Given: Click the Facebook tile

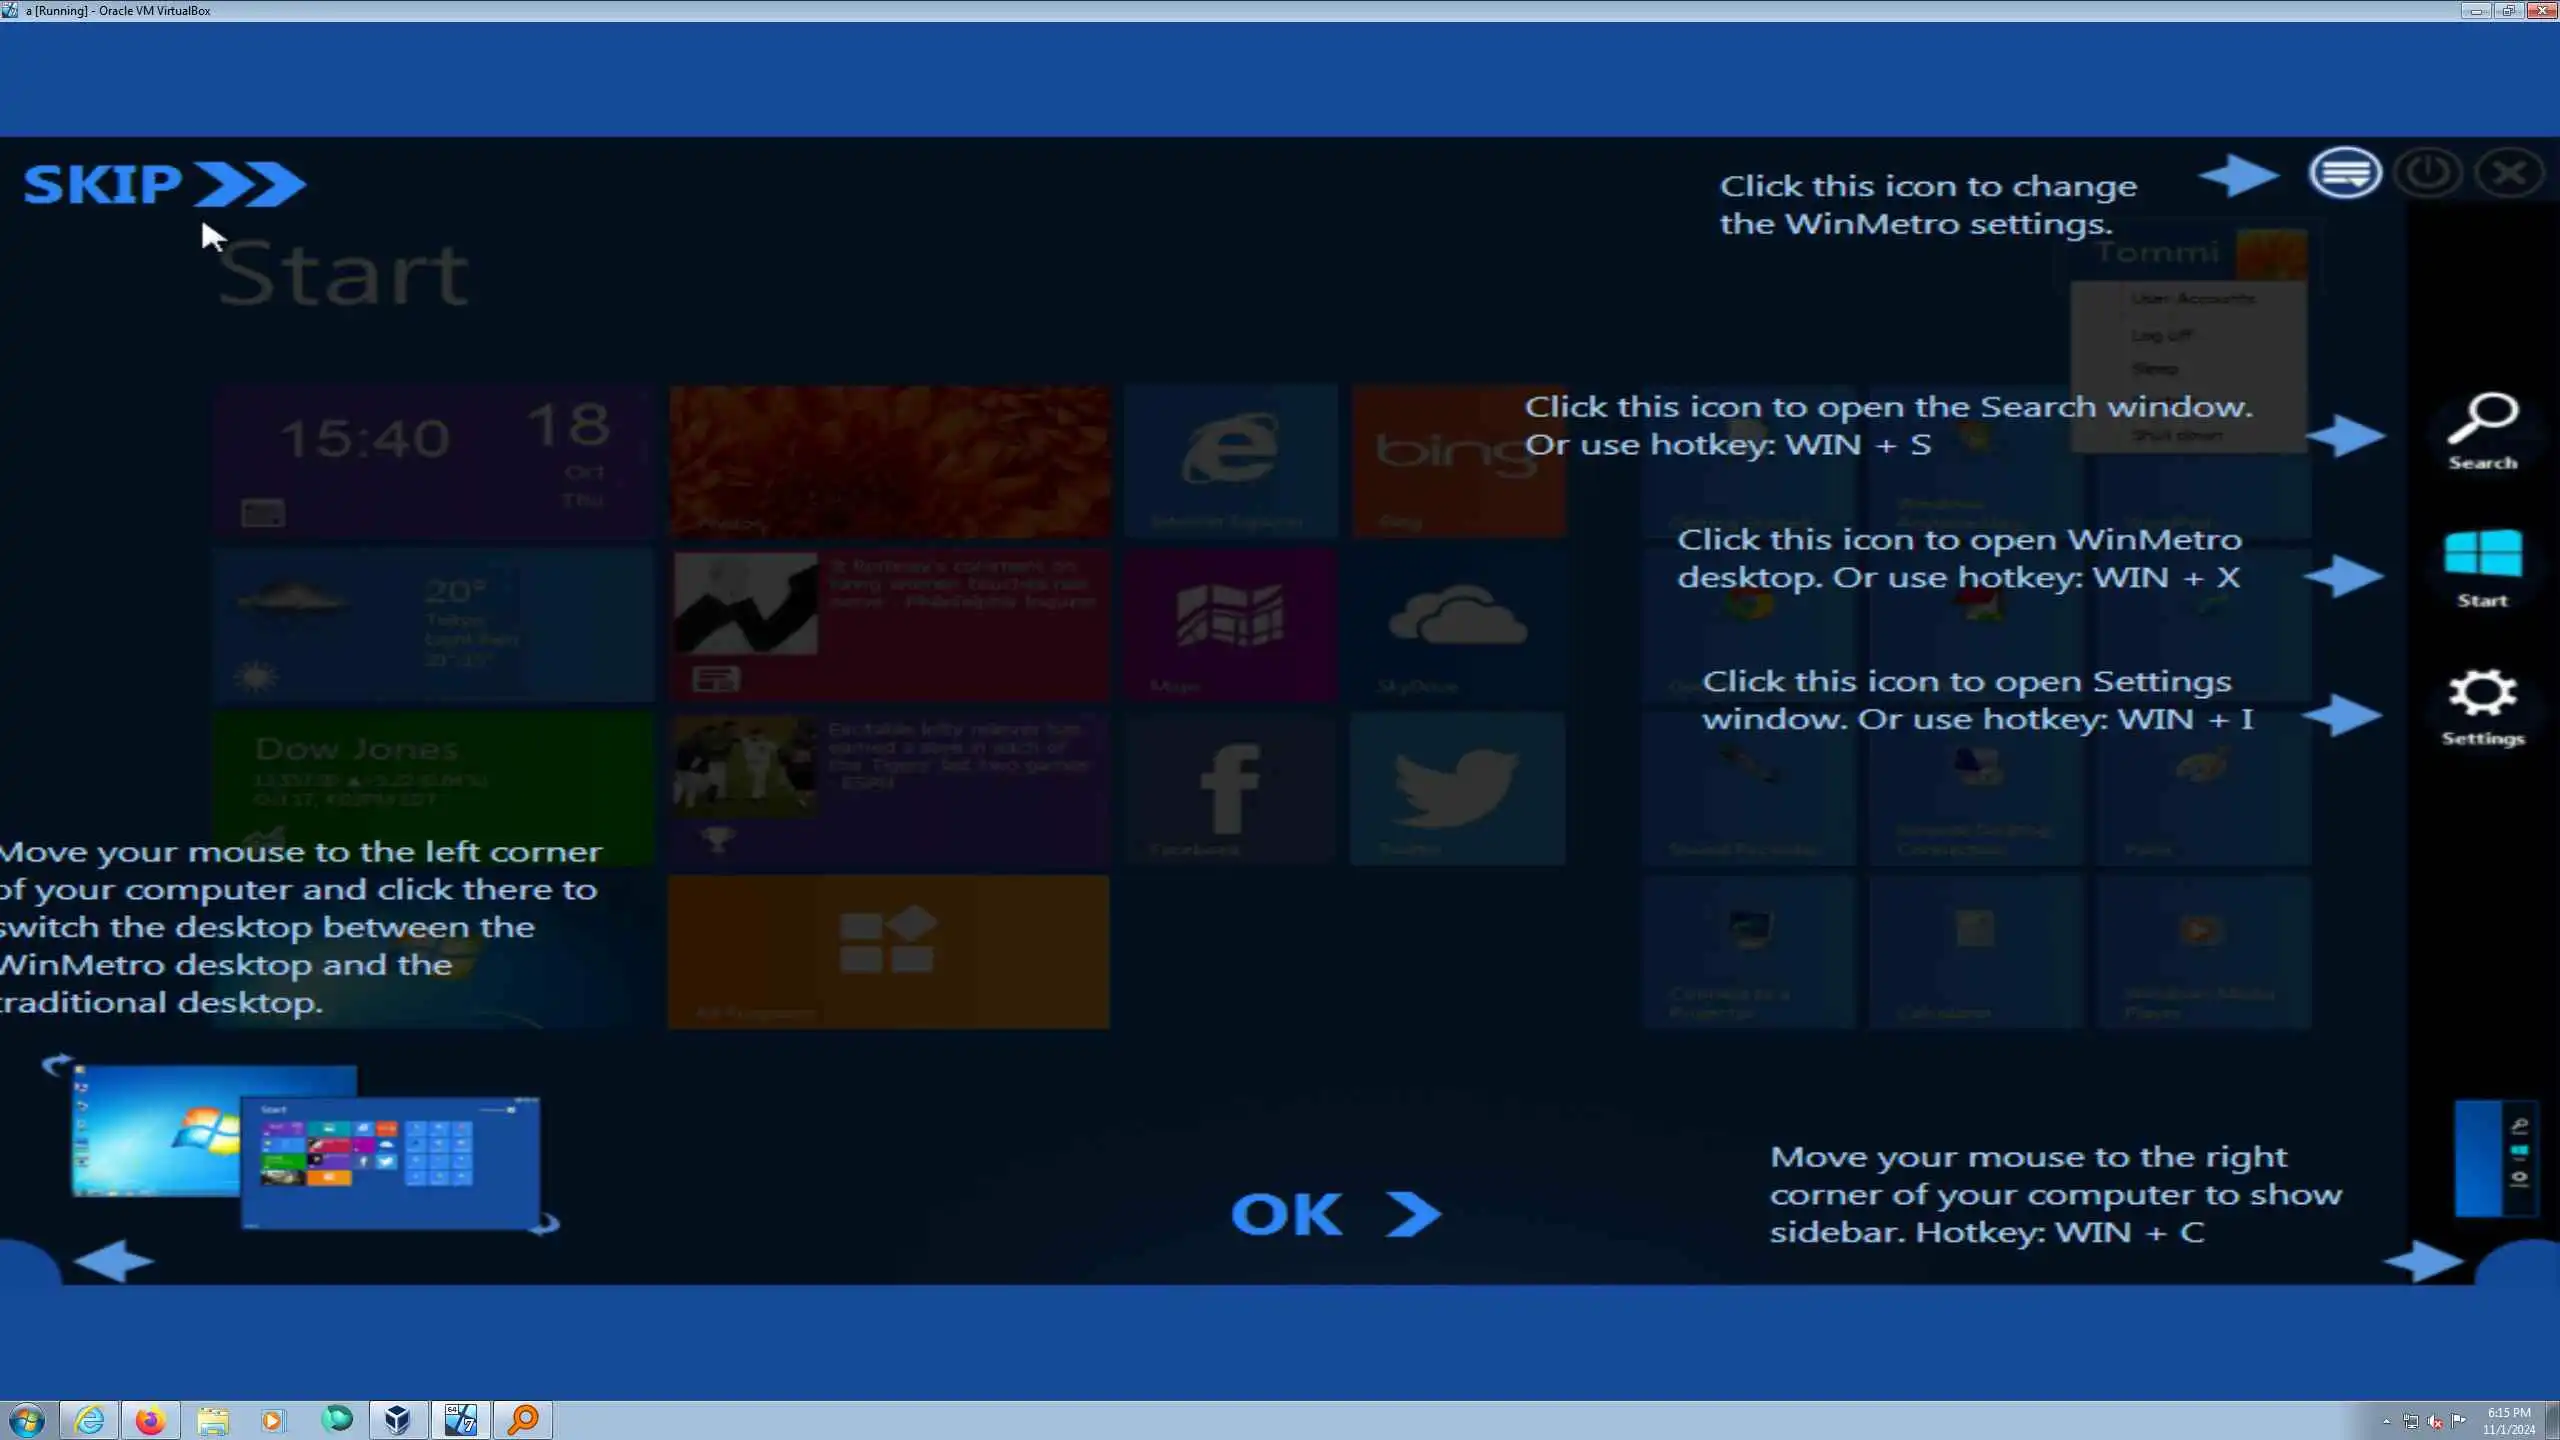Looking at the screenshot, I should click(x=1230, y=788).
